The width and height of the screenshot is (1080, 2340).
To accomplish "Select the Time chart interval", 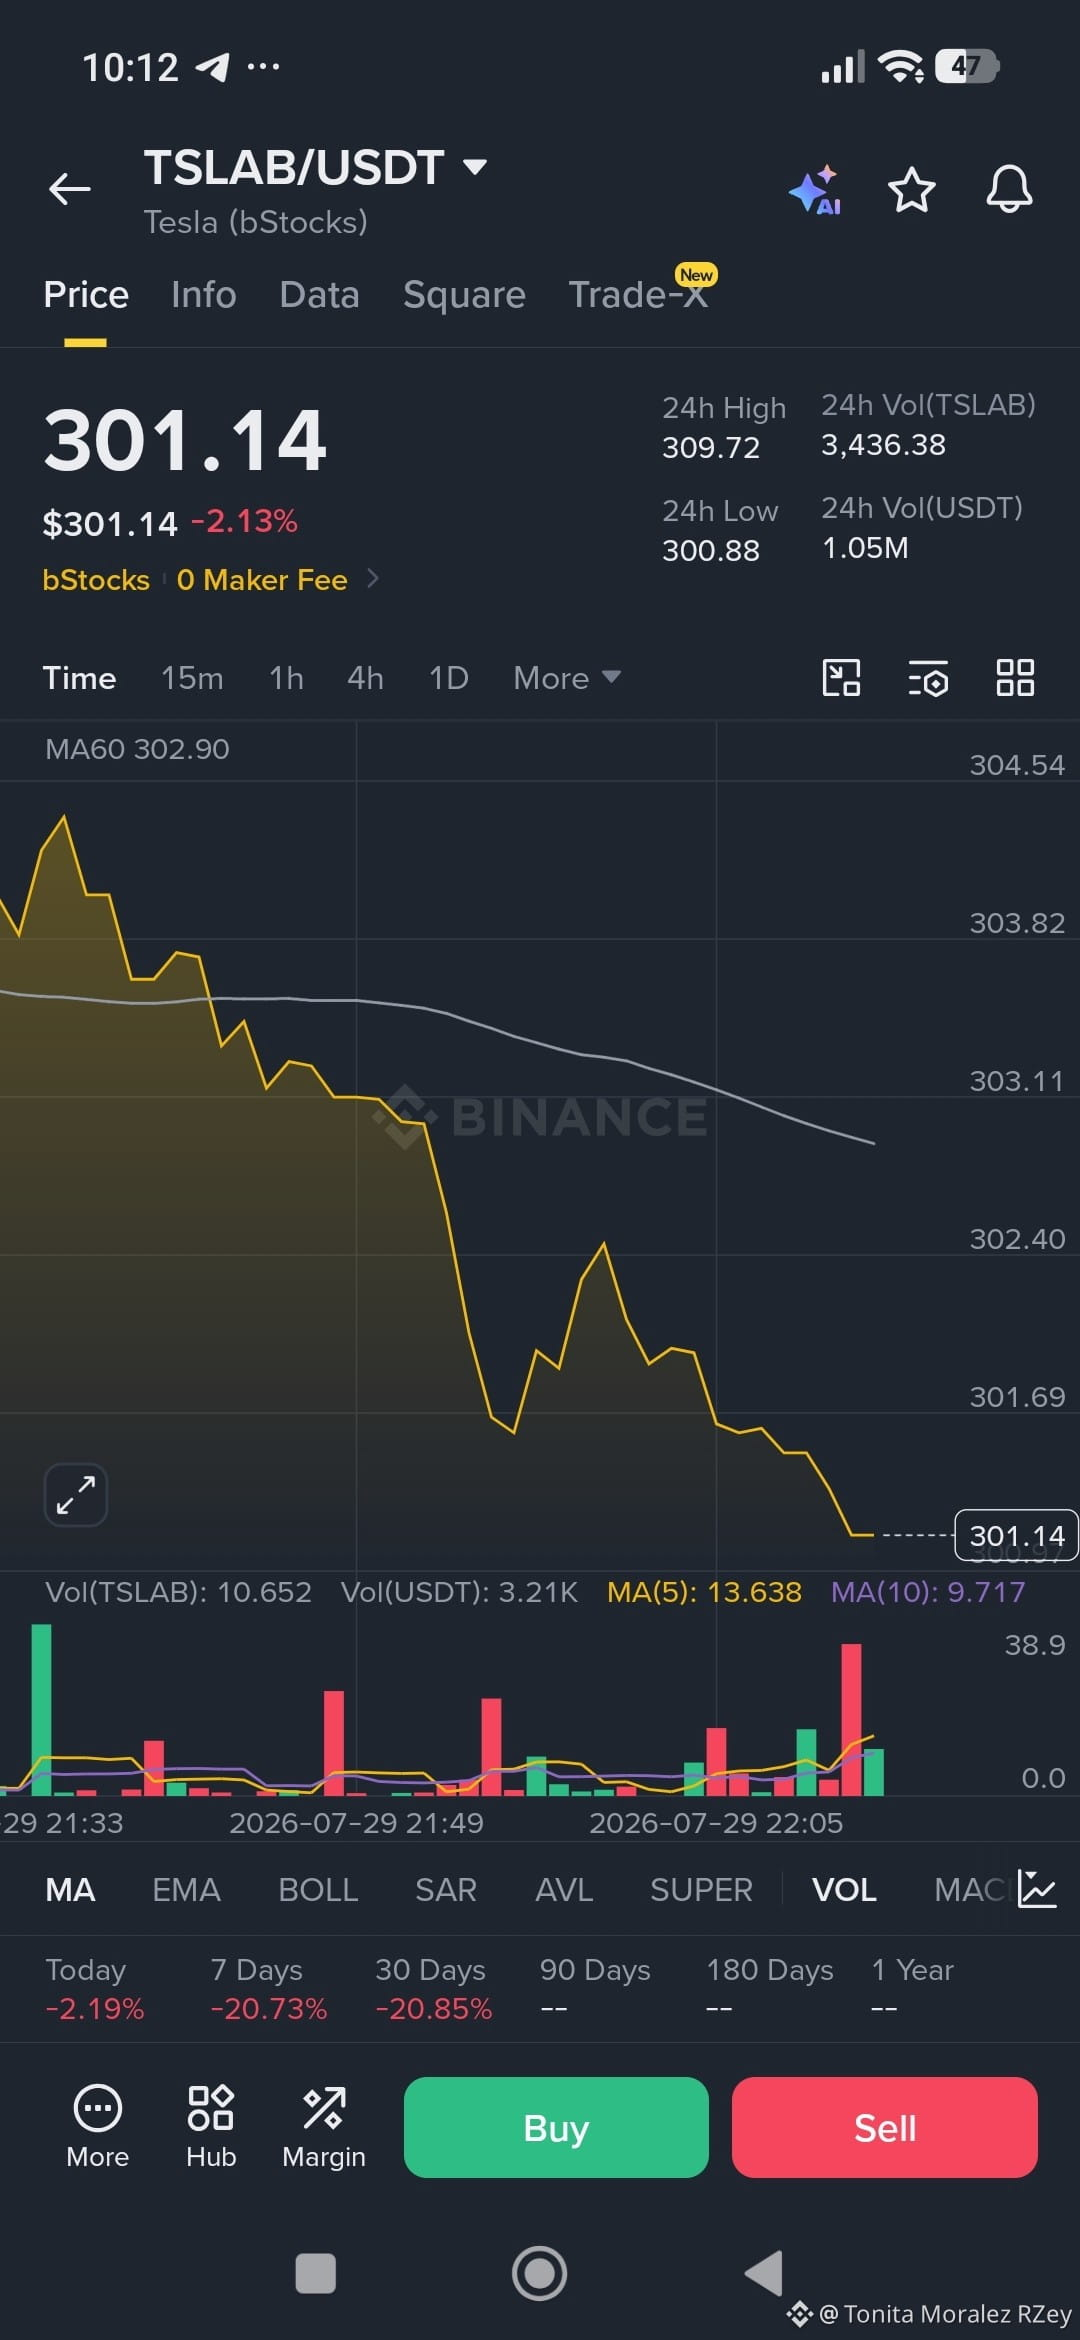I will [79, 678].
